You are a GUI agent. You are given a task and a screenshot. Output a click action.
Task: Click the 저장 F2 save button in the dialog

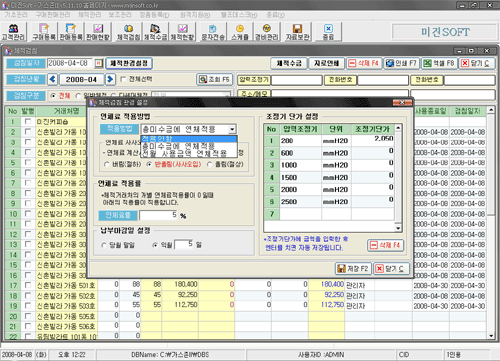(353, 269)
